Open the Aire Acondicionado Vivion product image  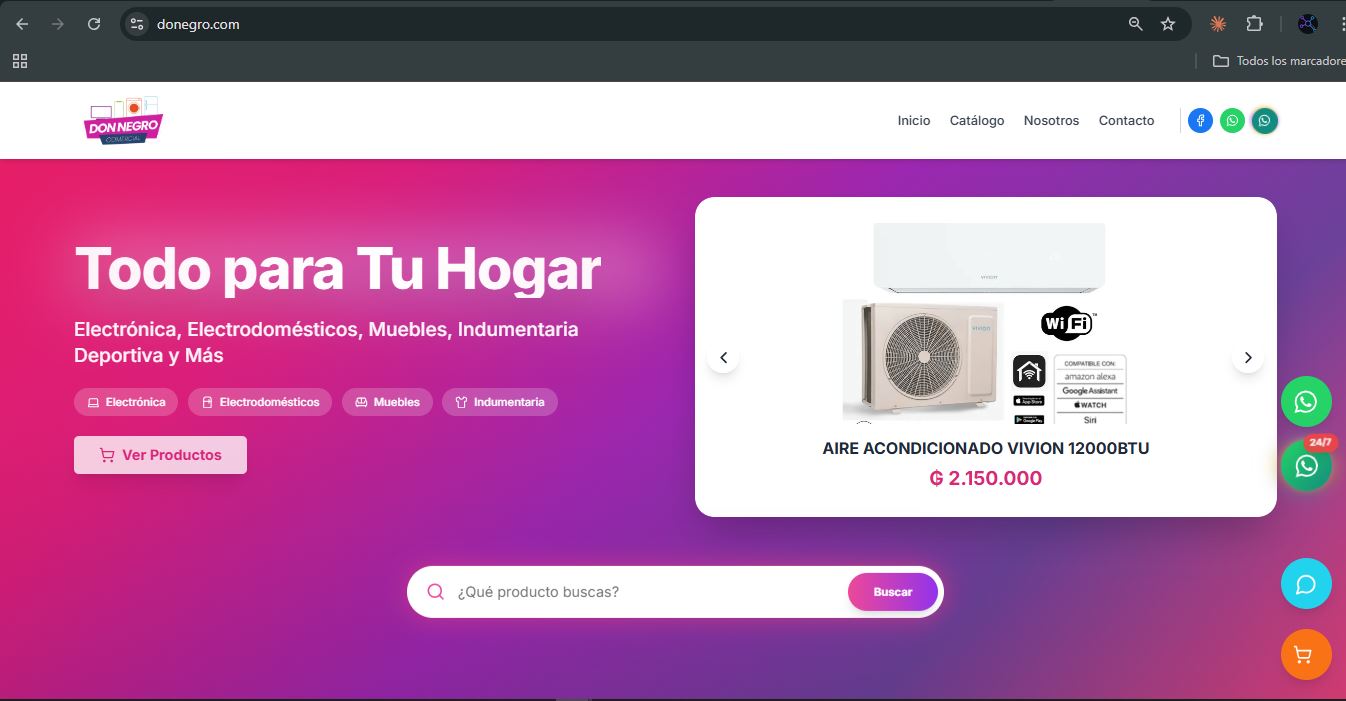[985, 322]
